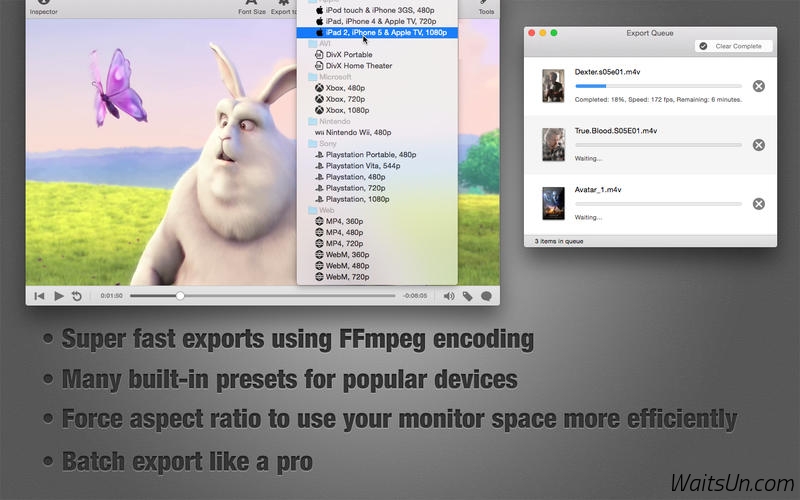The width and height of the screenshot is (800, 500).
Task: Minimize the Export Queue window
Action: point(543,33)
